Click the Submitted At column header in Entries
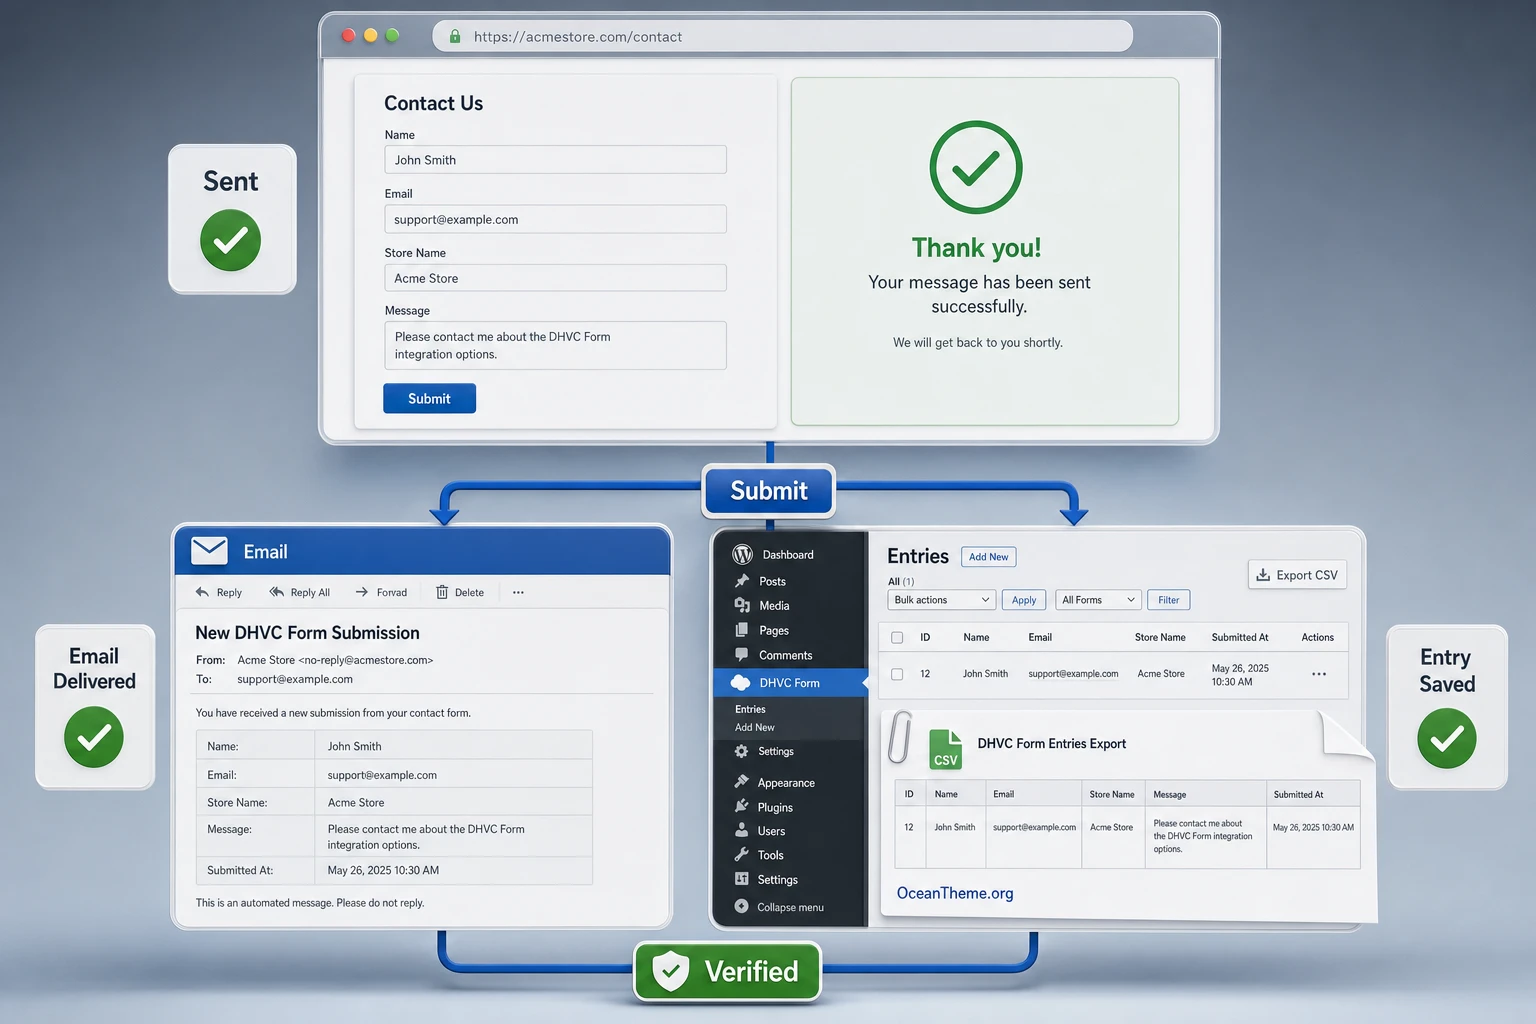 [x=1240, y=637]
